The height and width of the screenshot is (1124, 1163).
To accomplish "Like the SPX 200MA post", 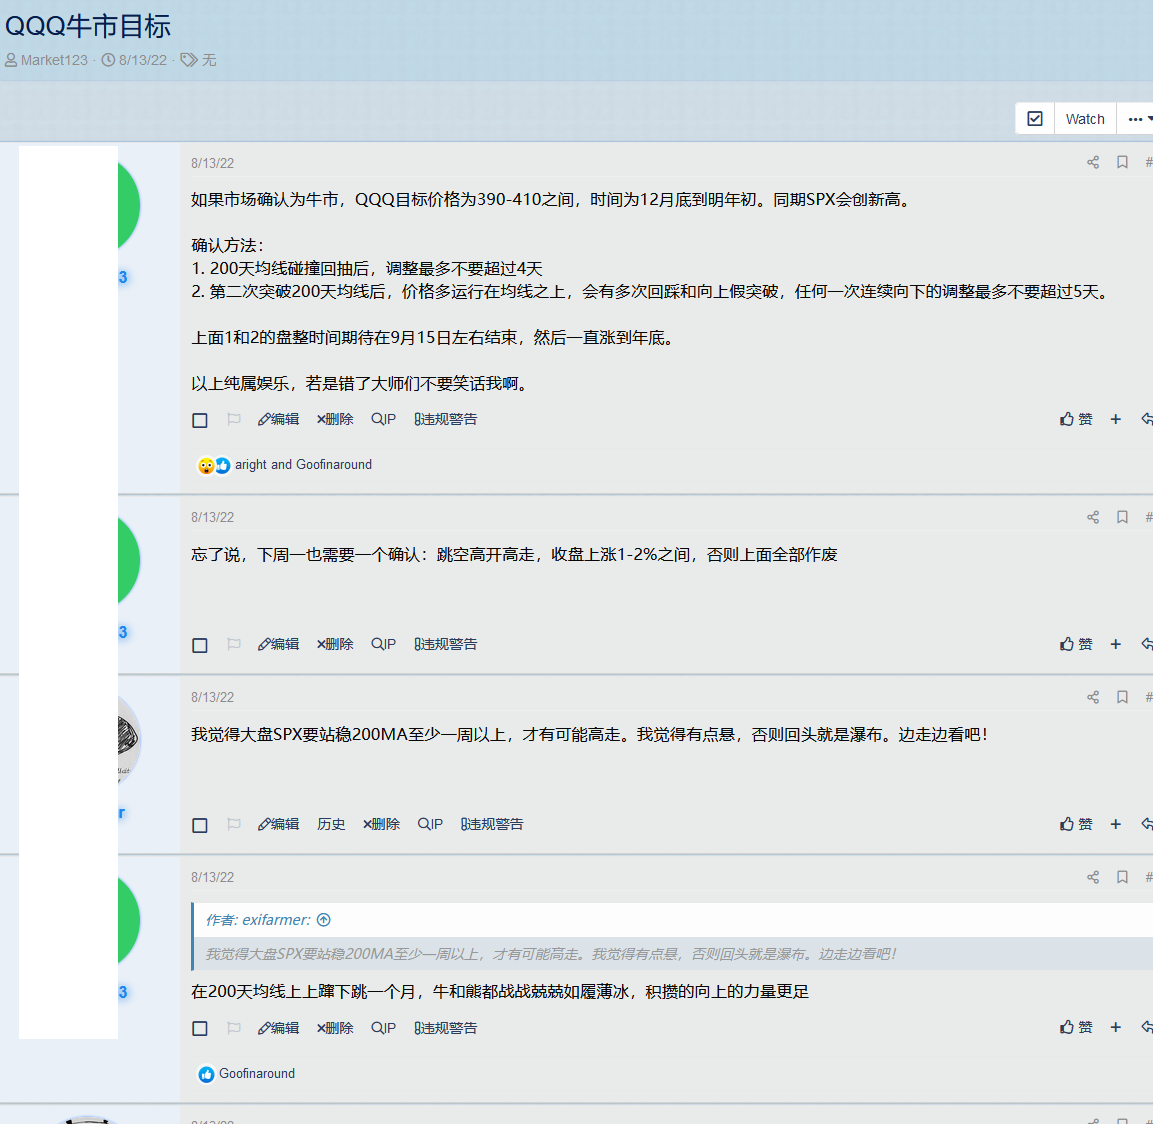I will click(x=1075, y=824).
